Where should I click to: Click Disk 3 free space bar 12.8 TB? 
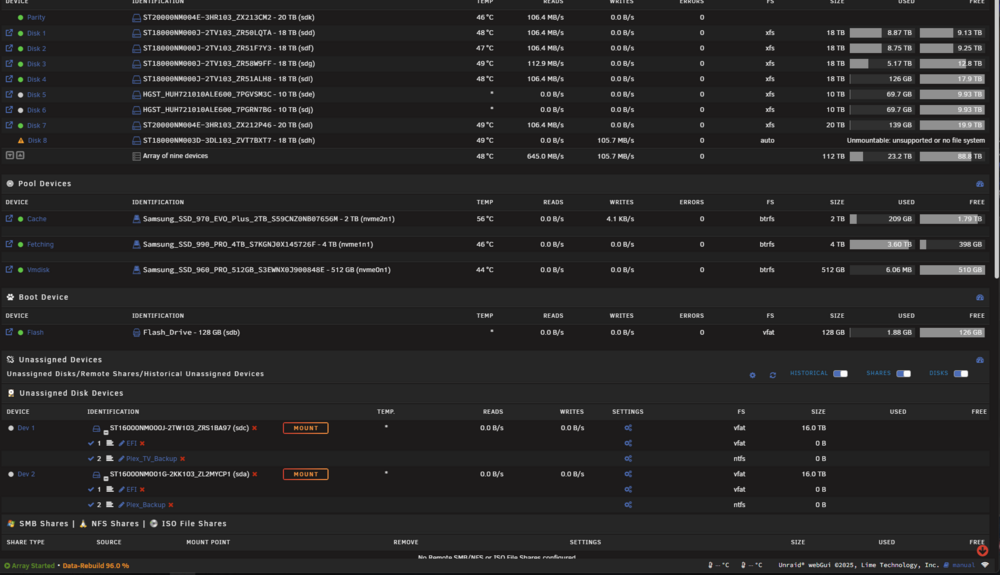[952, 63]
